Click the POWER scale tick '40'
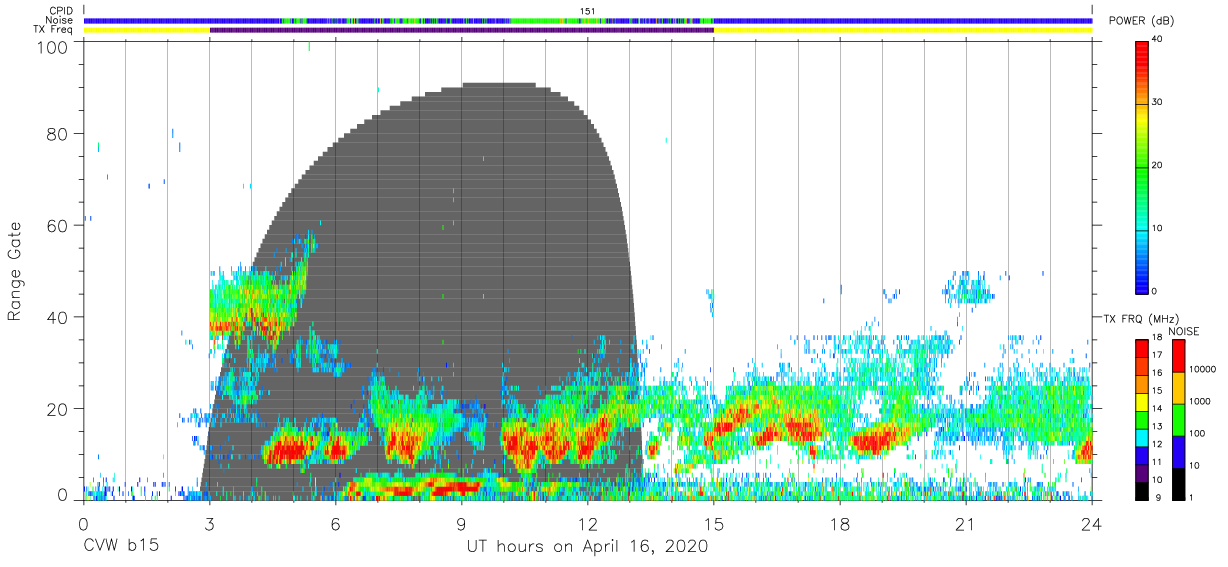 pyautogui.click(x=1158, y=41)
